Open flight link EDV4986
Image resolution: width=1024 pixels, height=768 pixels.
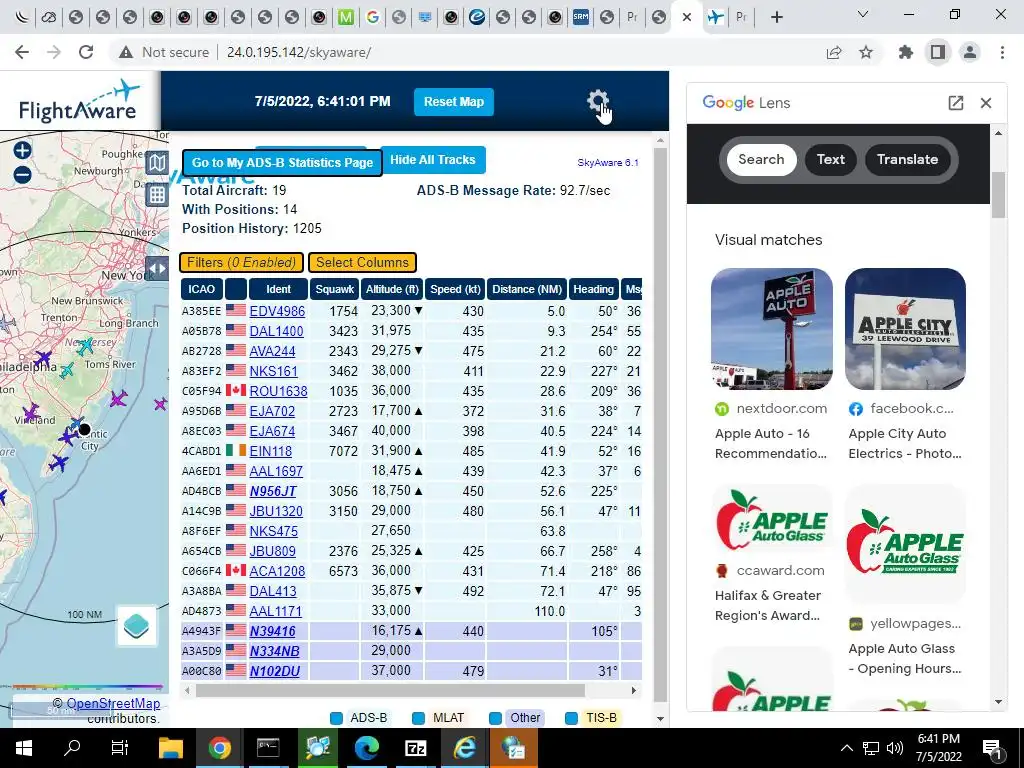point(277,312)
